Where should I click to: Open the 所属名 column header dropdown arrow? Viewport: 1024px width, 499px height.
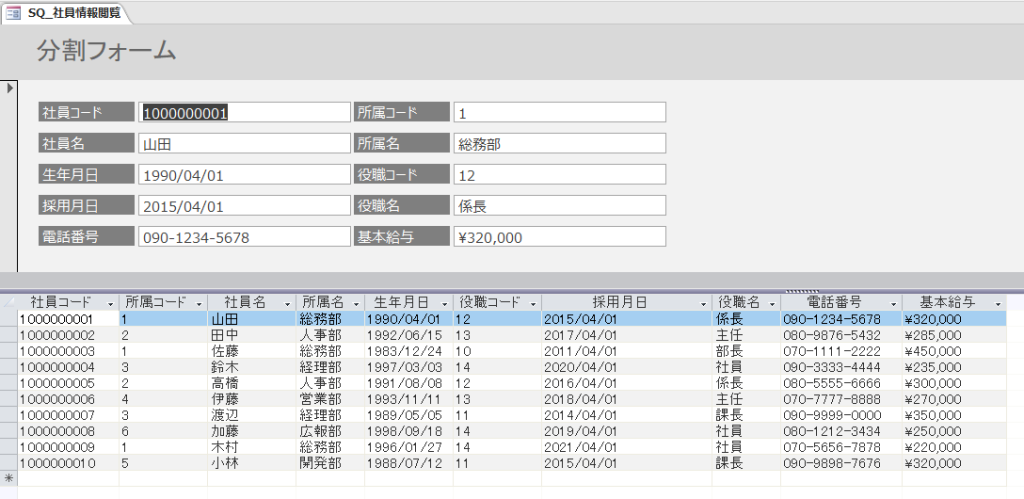tap(355, 303)
